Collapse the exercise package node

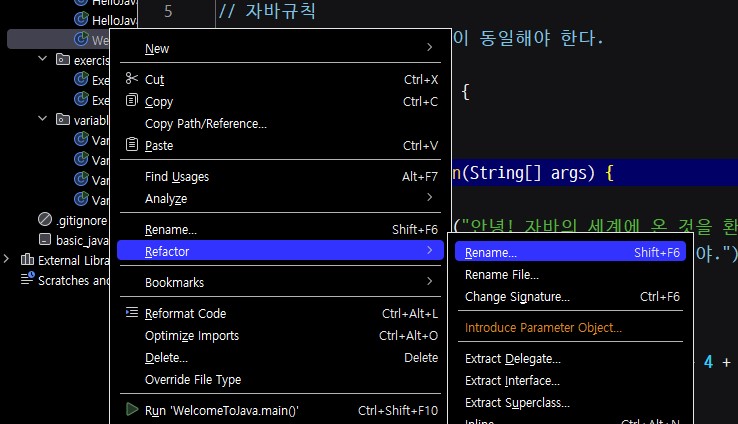[x=42, y=59]
